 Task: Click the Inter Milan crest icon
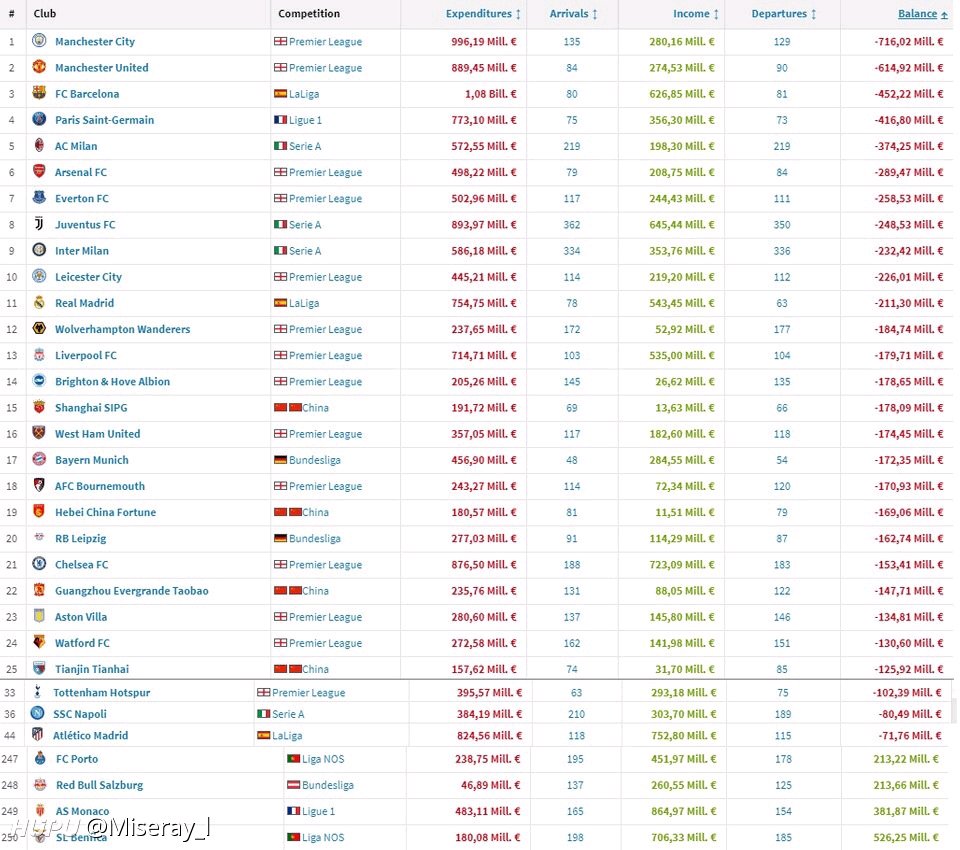(x=39, y=249)
